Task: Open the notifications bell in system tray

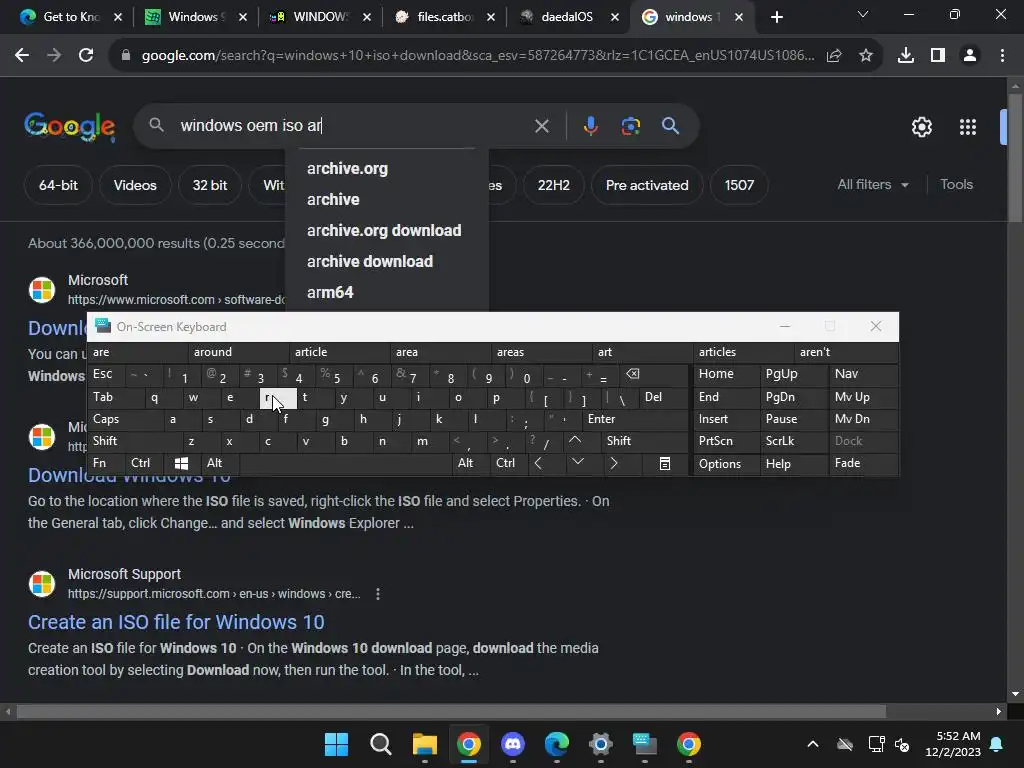Action: [997, 744]
